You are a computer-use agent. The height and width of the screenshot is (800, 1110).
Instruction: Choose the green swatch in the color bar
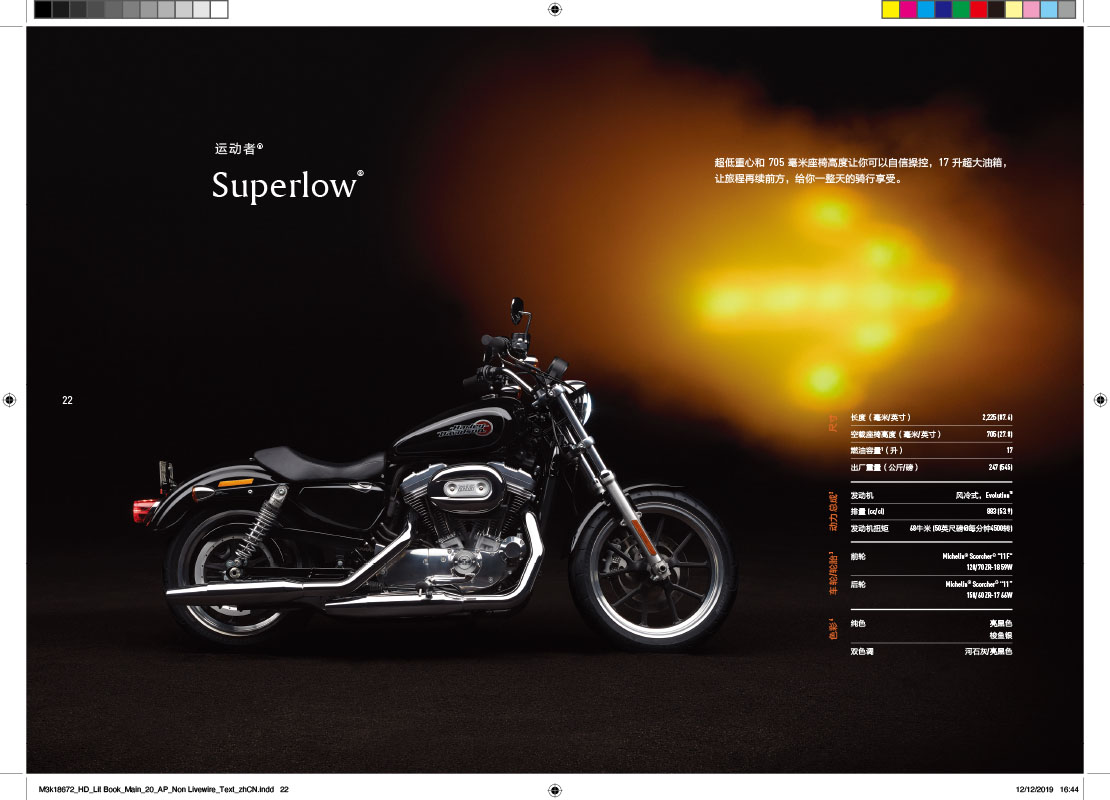pos(961,9)
